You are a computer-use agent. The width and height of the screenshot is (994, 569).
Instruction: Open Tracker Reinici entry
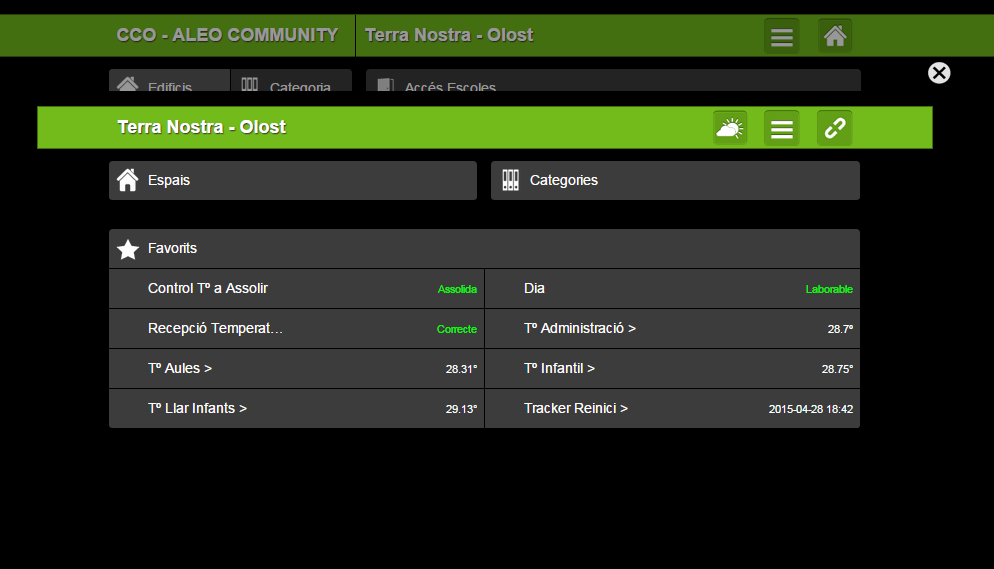(x=672, y=409)
